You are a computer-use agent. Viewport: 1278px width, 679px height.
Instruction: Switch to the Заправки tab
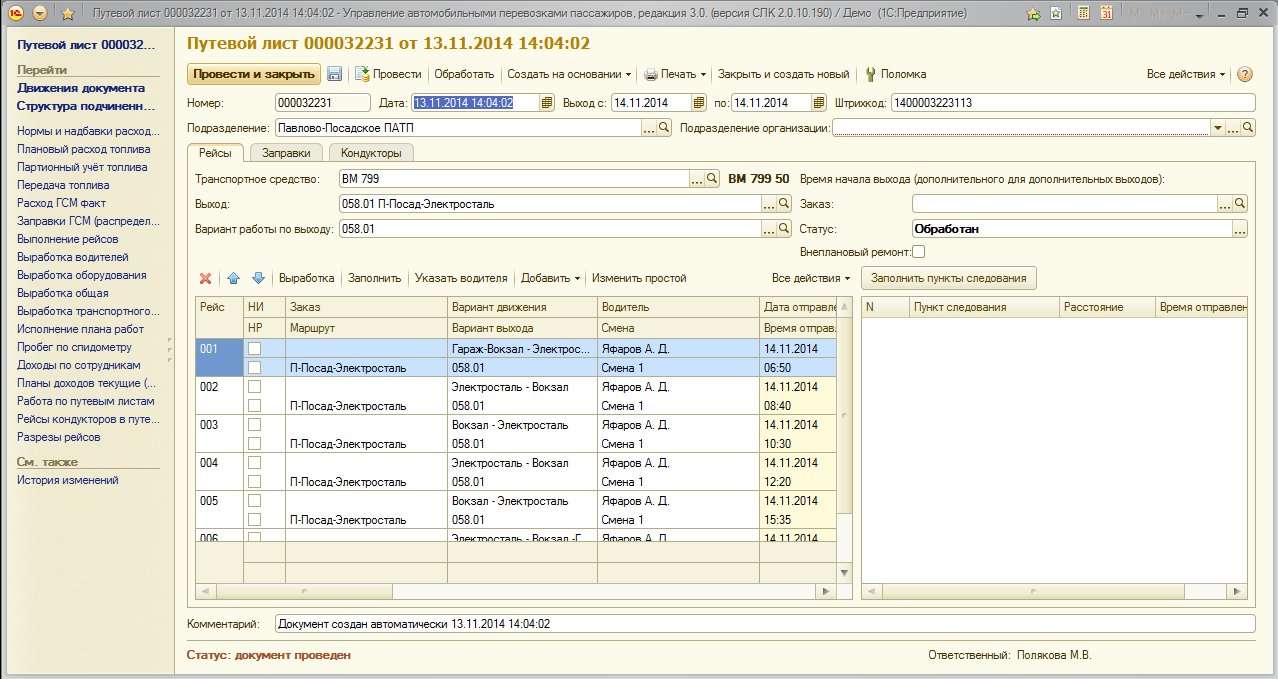(286, 153)
